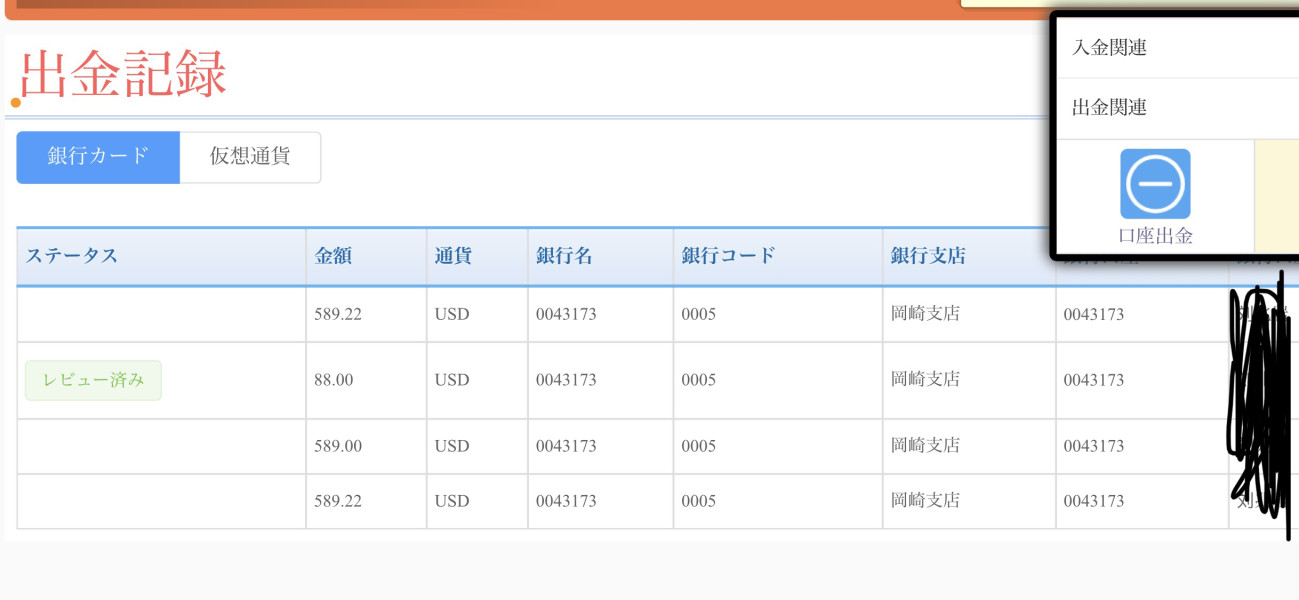
Task: Select the 銀行名 column header
Action: [564, 256]
